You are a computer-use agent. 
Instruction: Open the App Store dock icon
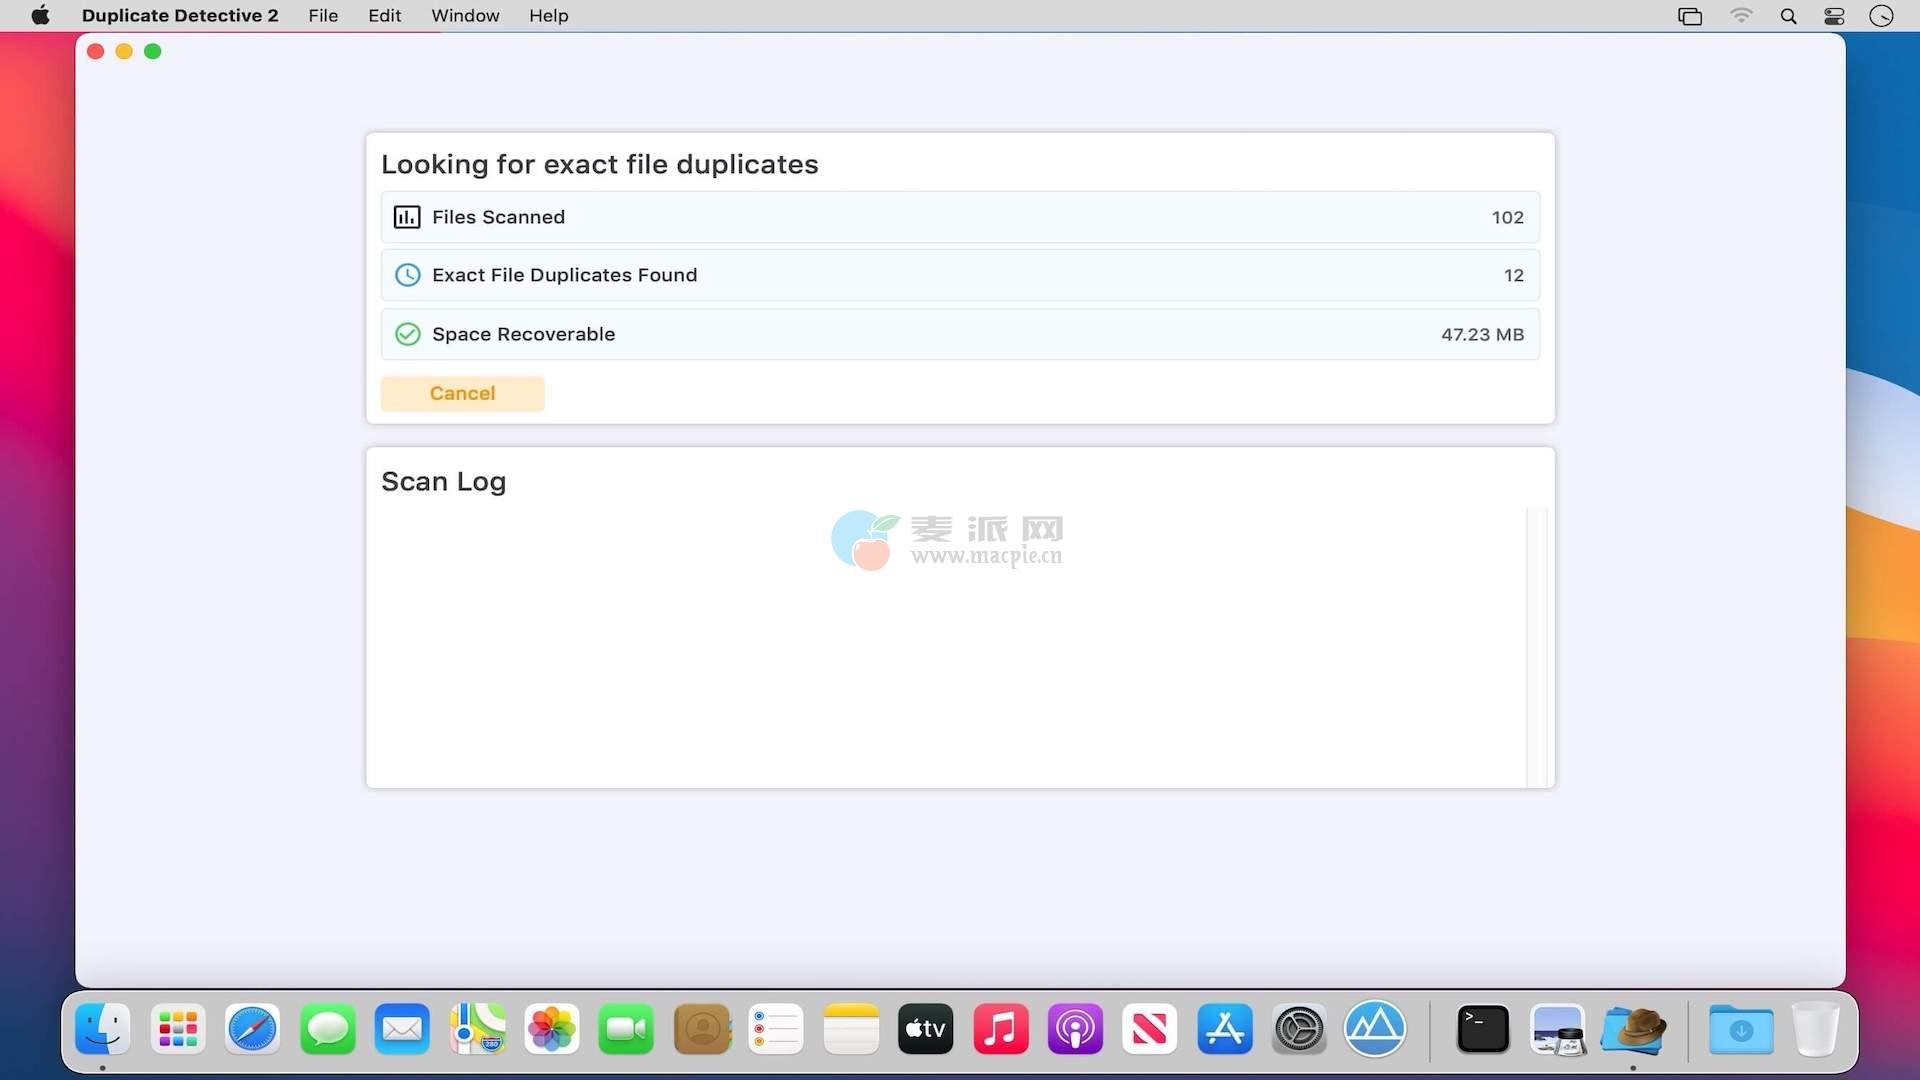coord(1224,1030)
